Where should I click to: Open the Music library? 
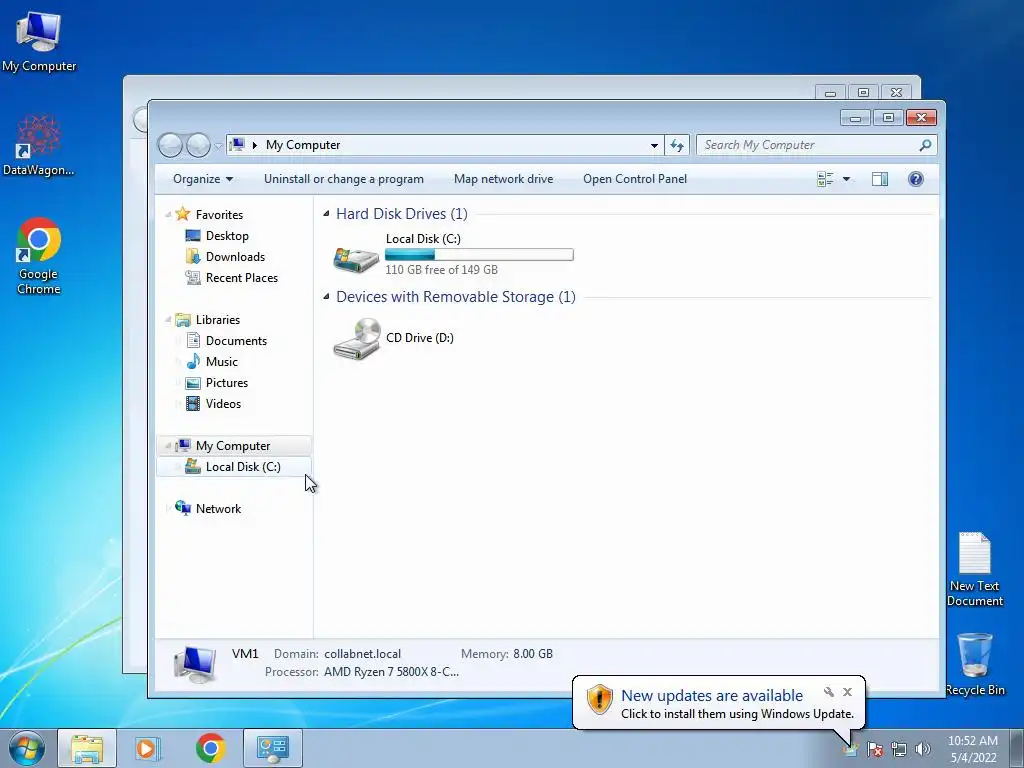tap(221, 362)
